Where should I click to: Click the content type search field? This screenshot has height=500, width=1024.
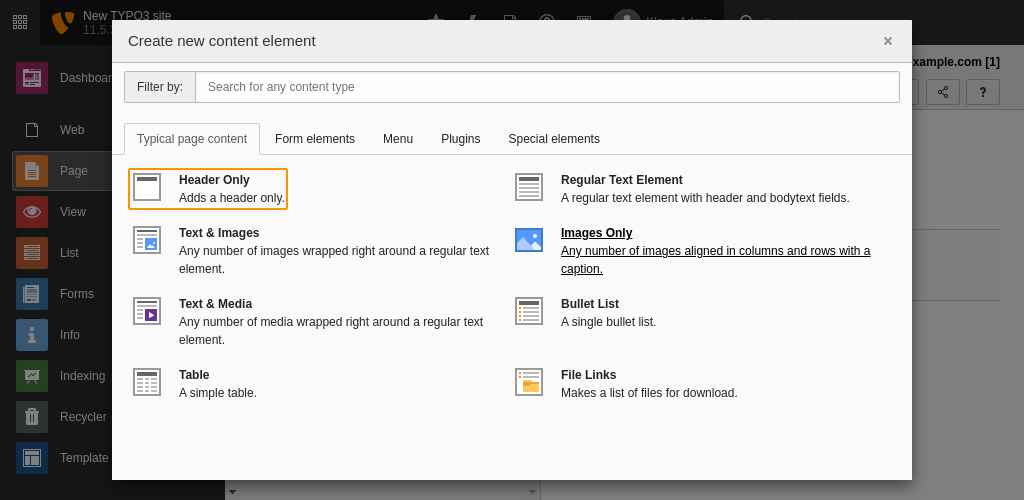547,87
